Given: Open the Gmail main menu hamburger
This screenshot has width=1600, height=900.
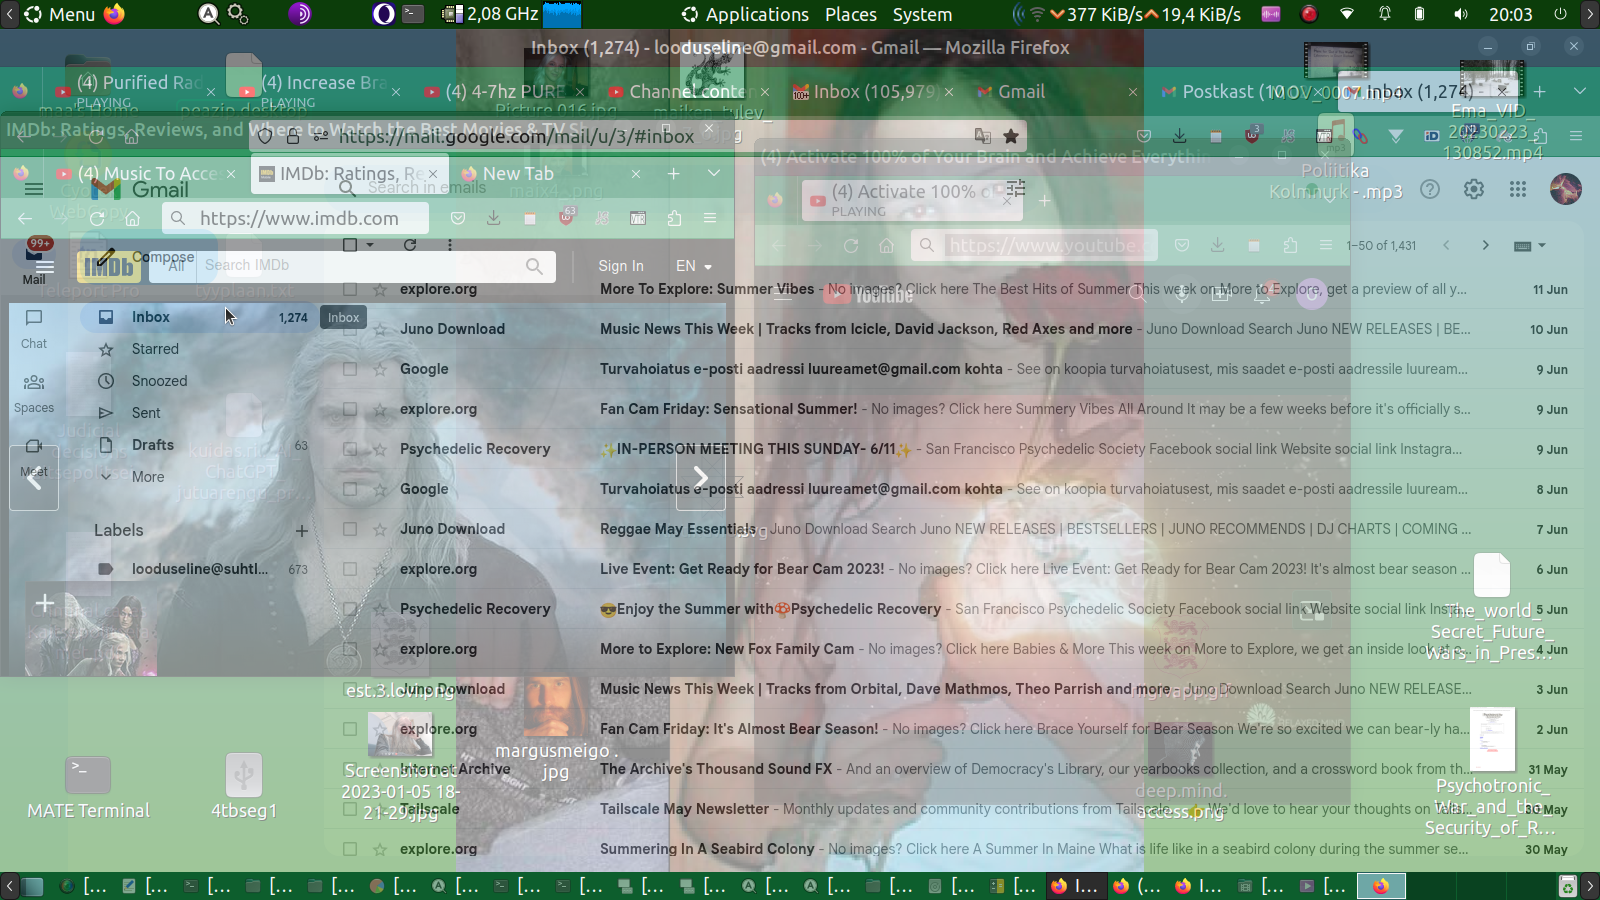Looking at the screenshot, I should [x=34, y=189].
